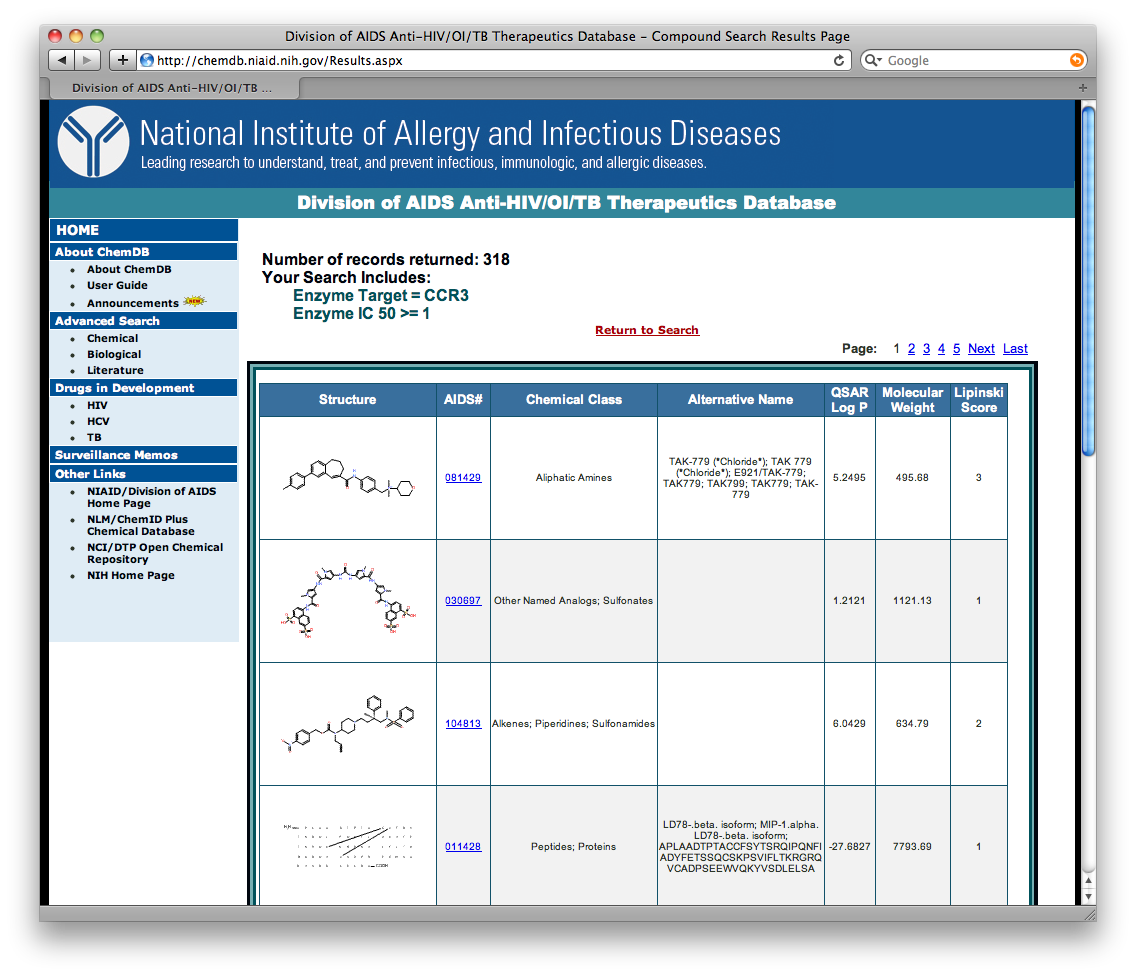
Task: Select Chemical under Advanced Search
Action: 112,338
